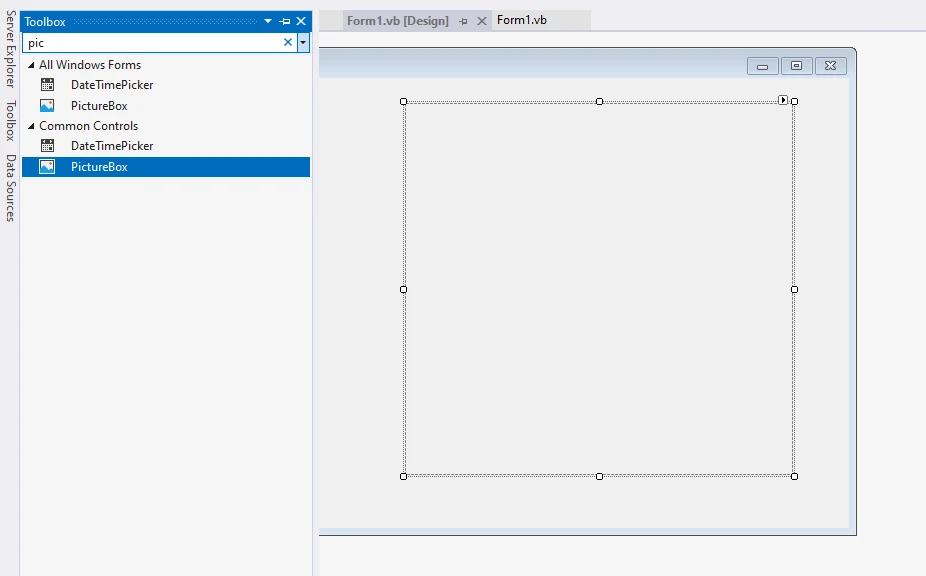Switch to the Form1.vb code tab
The width and height of the screenshot is (926, 576).
click(x=522, y=20)
